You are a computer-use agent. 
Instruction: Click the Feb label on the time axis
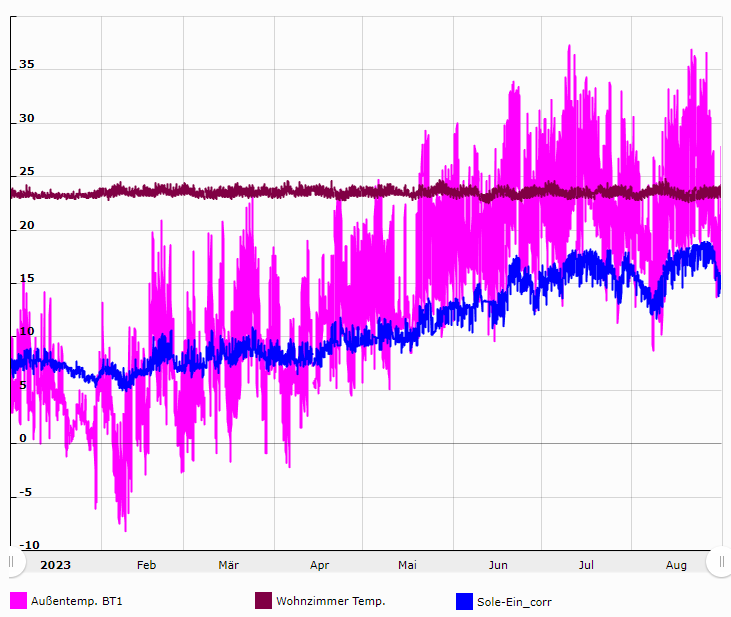[x=146, y=565]
